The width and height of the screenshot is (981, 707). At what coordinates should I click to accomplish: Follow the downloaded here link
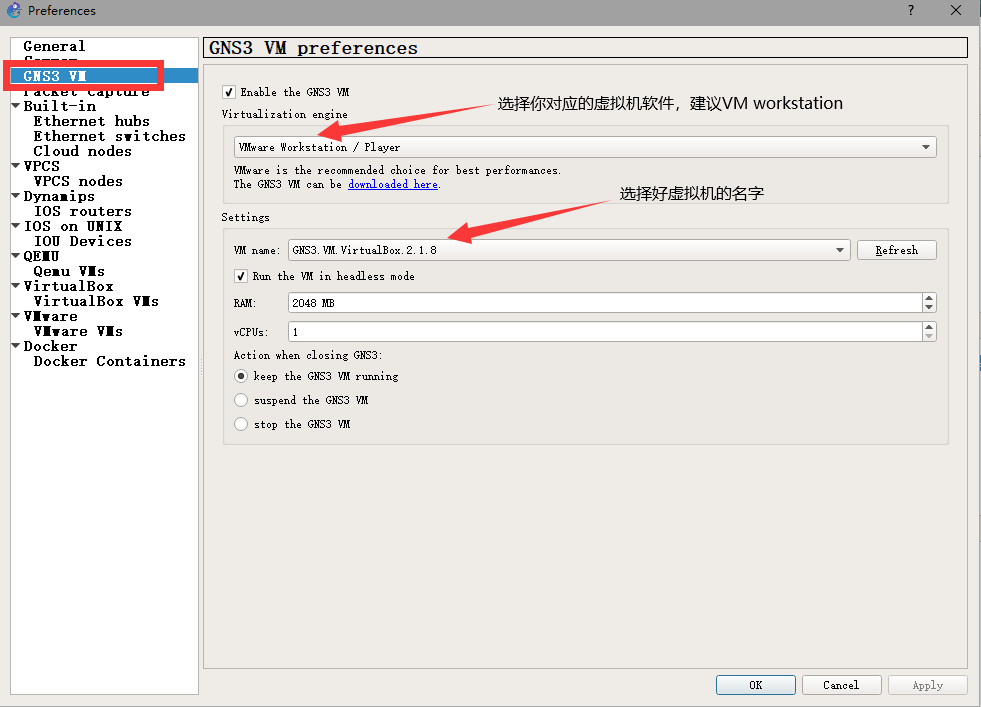(393, 185)
